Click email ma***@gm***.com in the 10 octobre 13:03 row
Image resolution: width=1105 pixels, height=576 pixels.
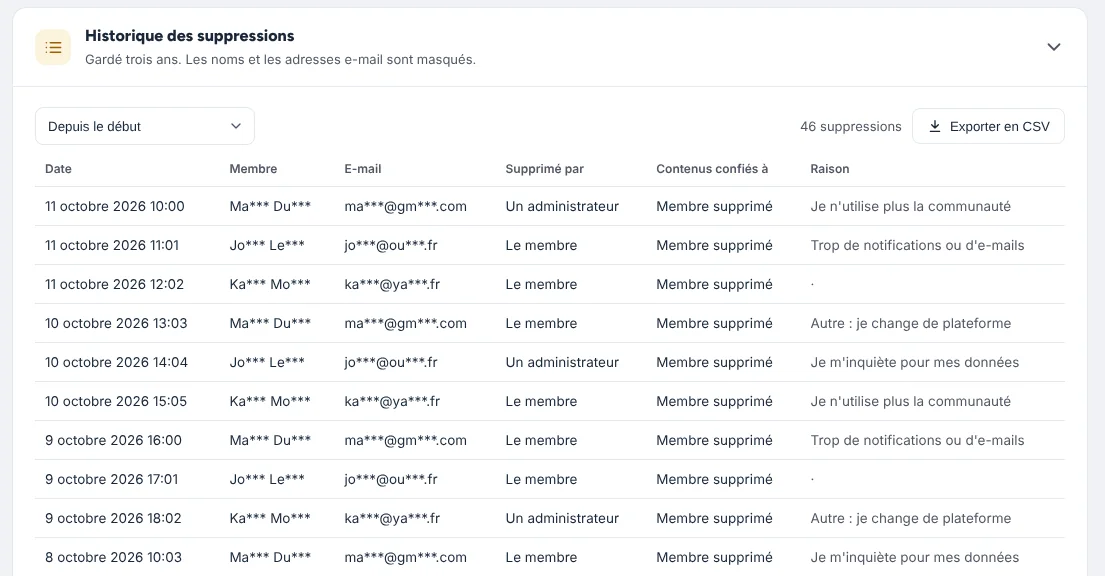pyautogui.click(x=405, y=324)
